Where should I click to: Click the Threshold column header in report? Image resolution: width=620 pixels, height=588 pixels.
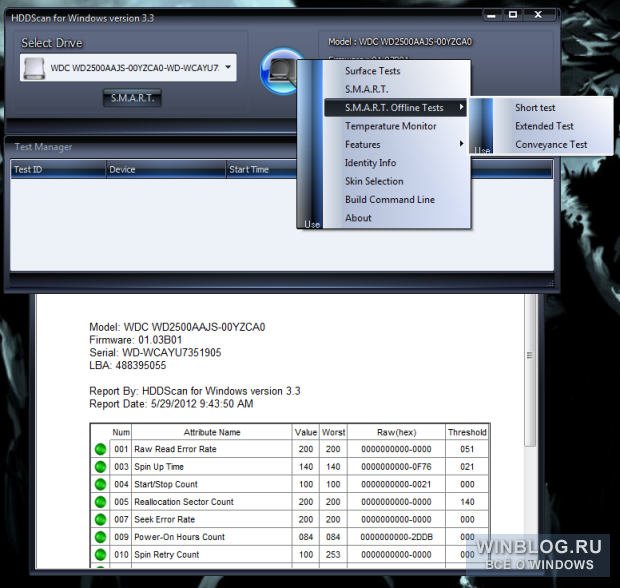click(467, 432)
